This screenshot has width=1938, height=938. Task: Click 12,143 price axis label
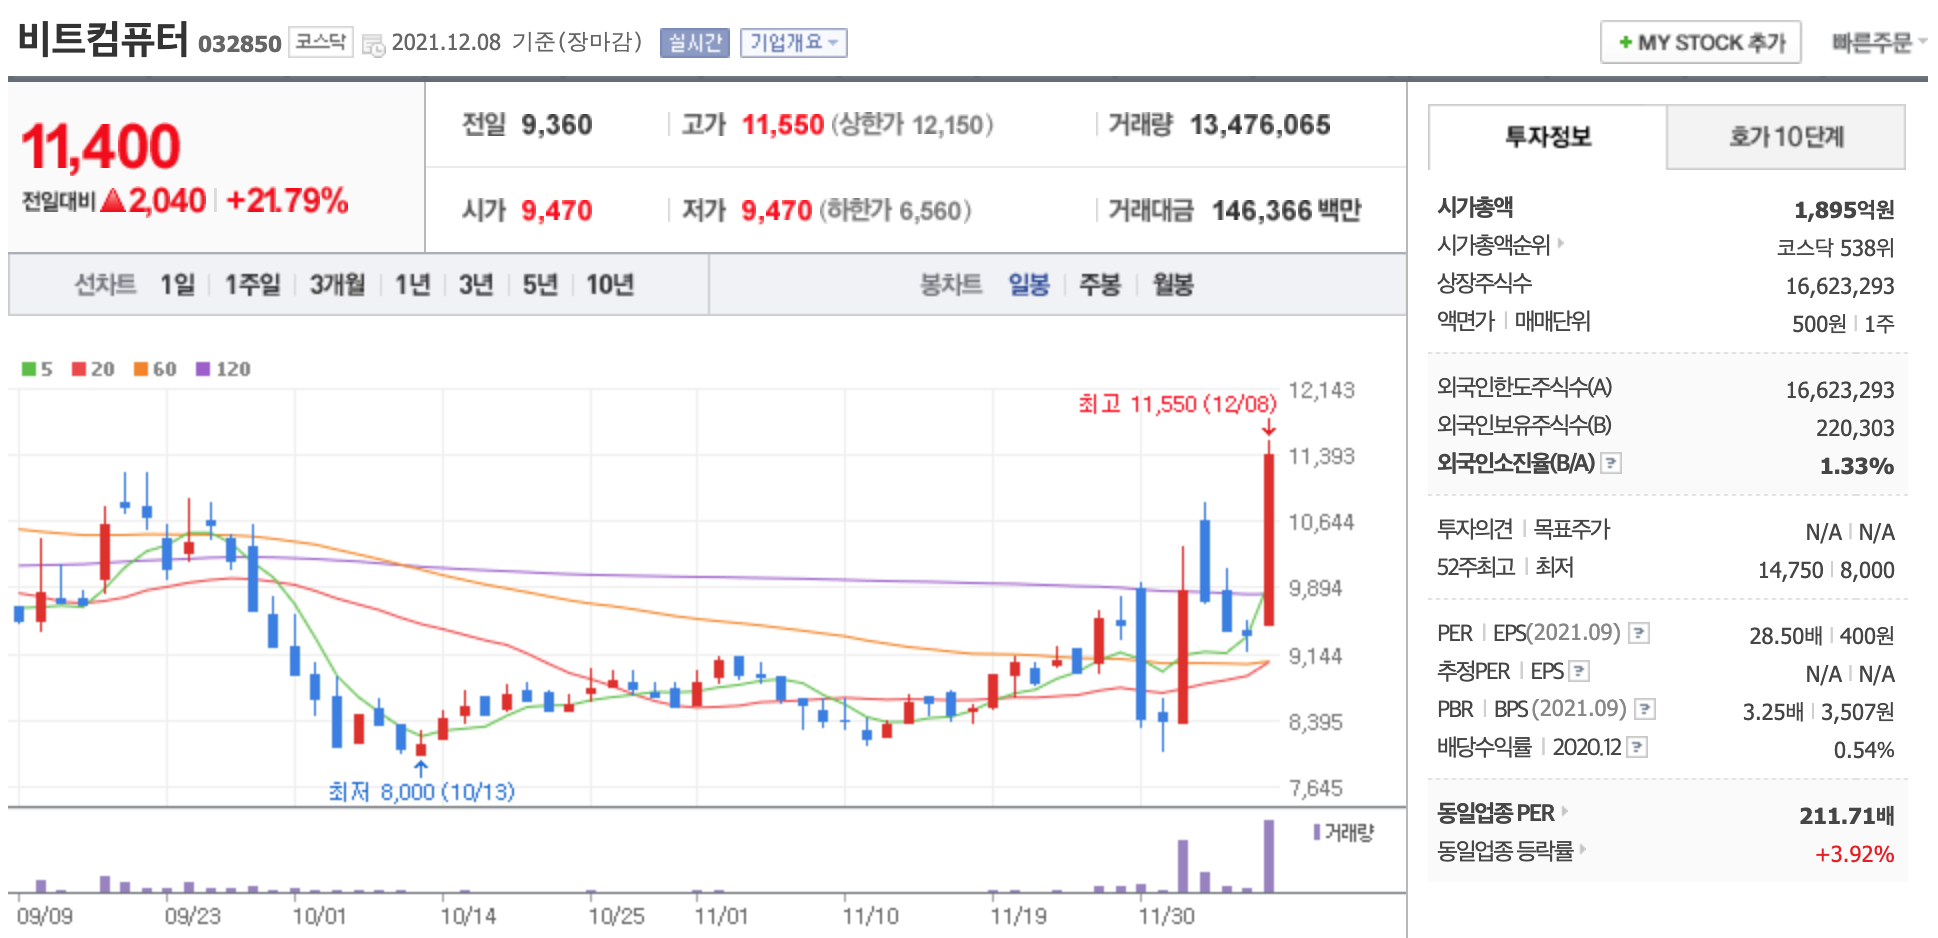pos(1321,390)
